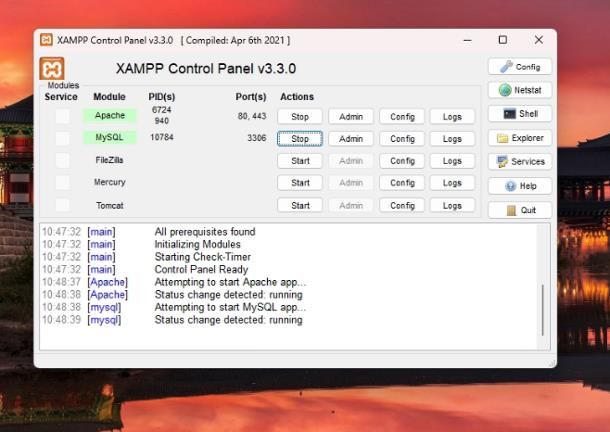The width and height of the screenshot is (610, 432).
Task: Click the MySQL PID 10784
Action: coord(162,137)
